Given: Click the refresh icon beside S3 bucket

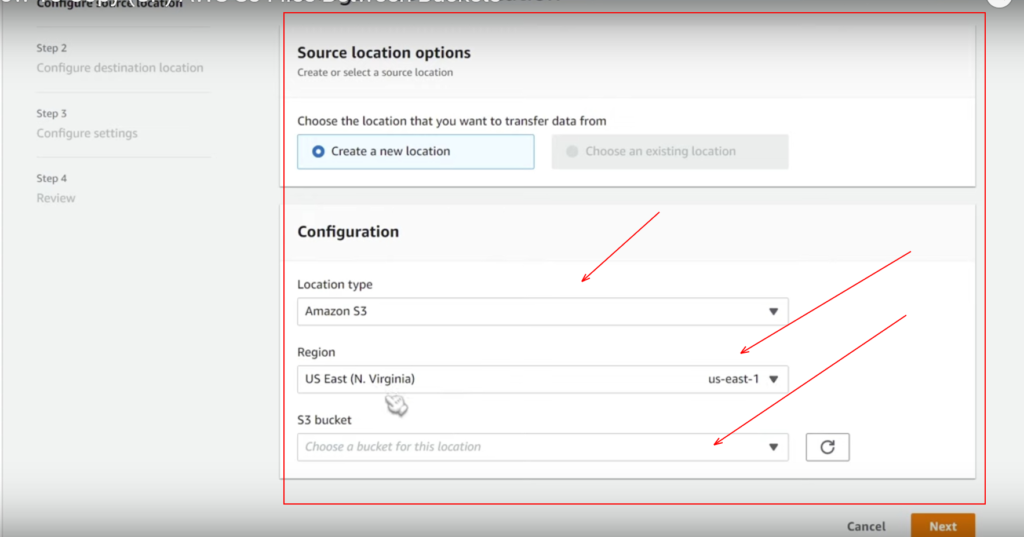Looking at the screenshot, I should point(827,447).
